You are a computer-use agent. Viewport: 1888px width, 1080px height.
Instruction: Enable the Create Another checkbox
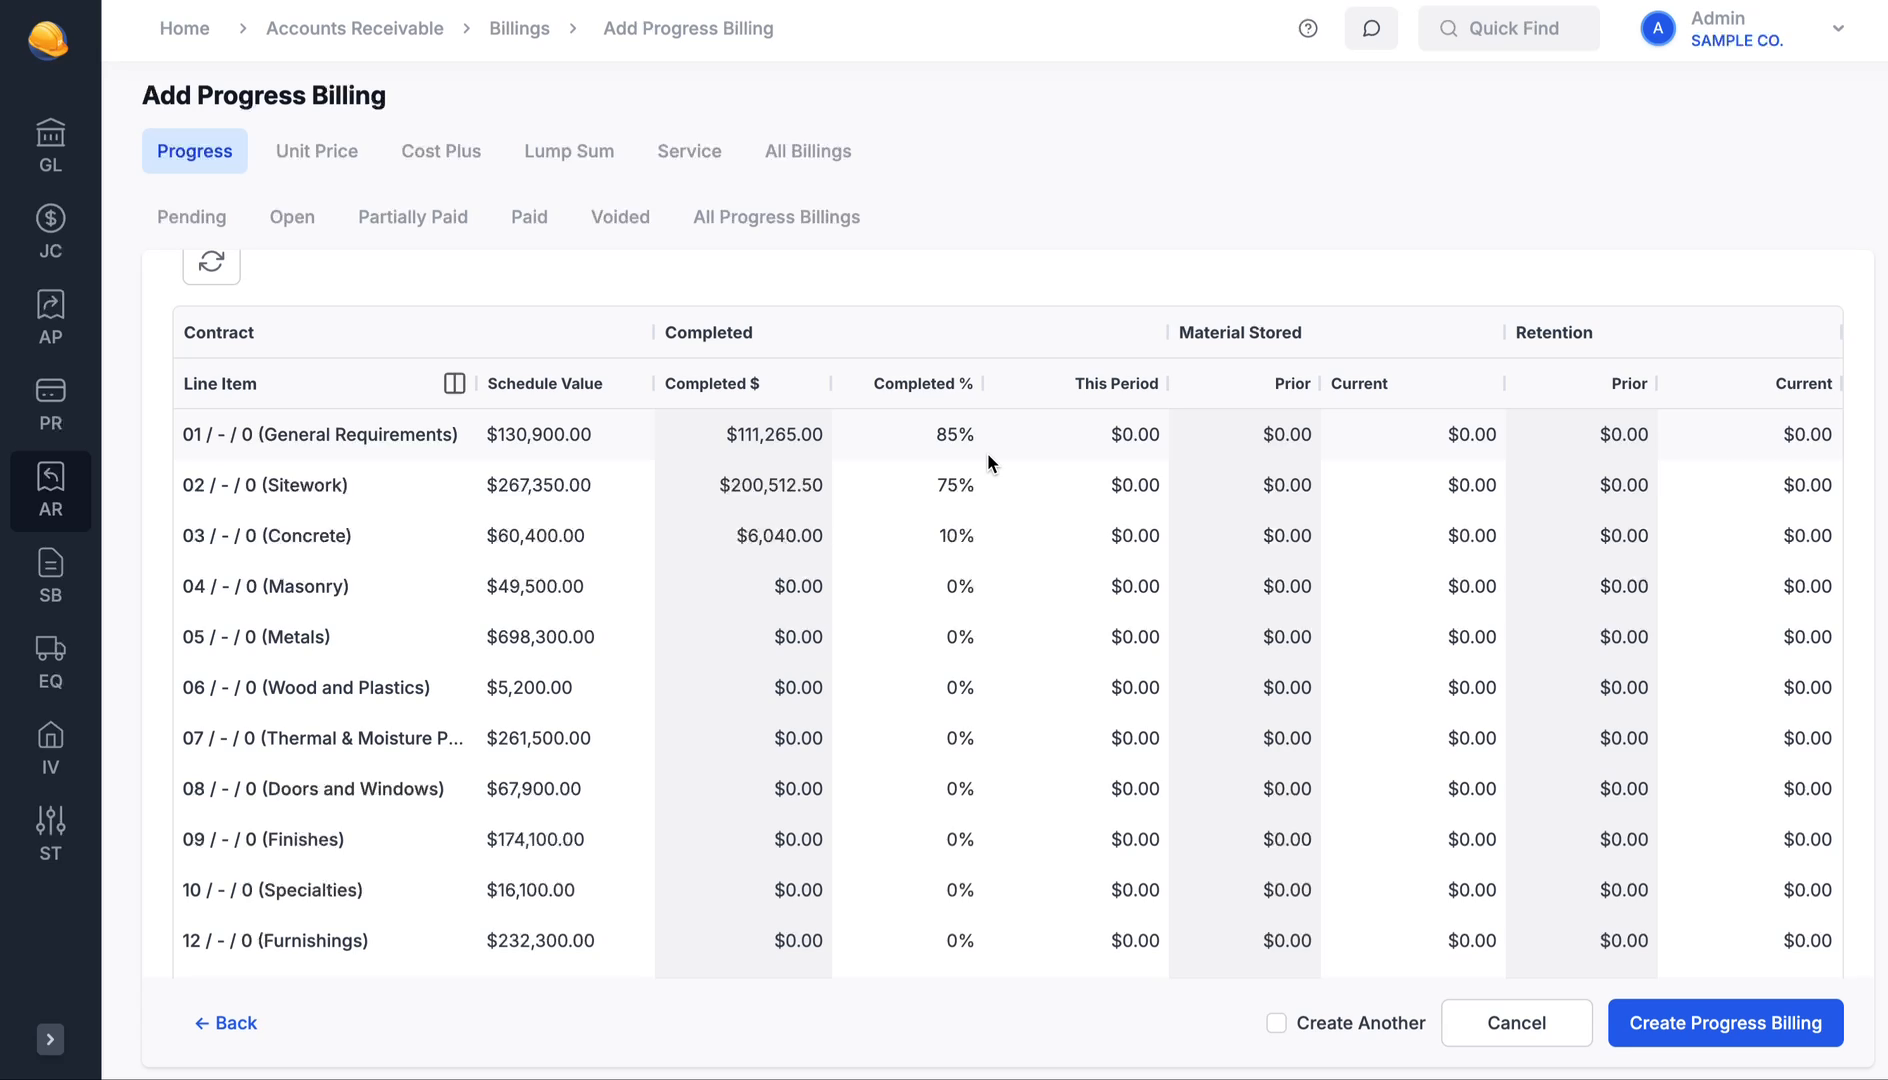point(1277,1023)
